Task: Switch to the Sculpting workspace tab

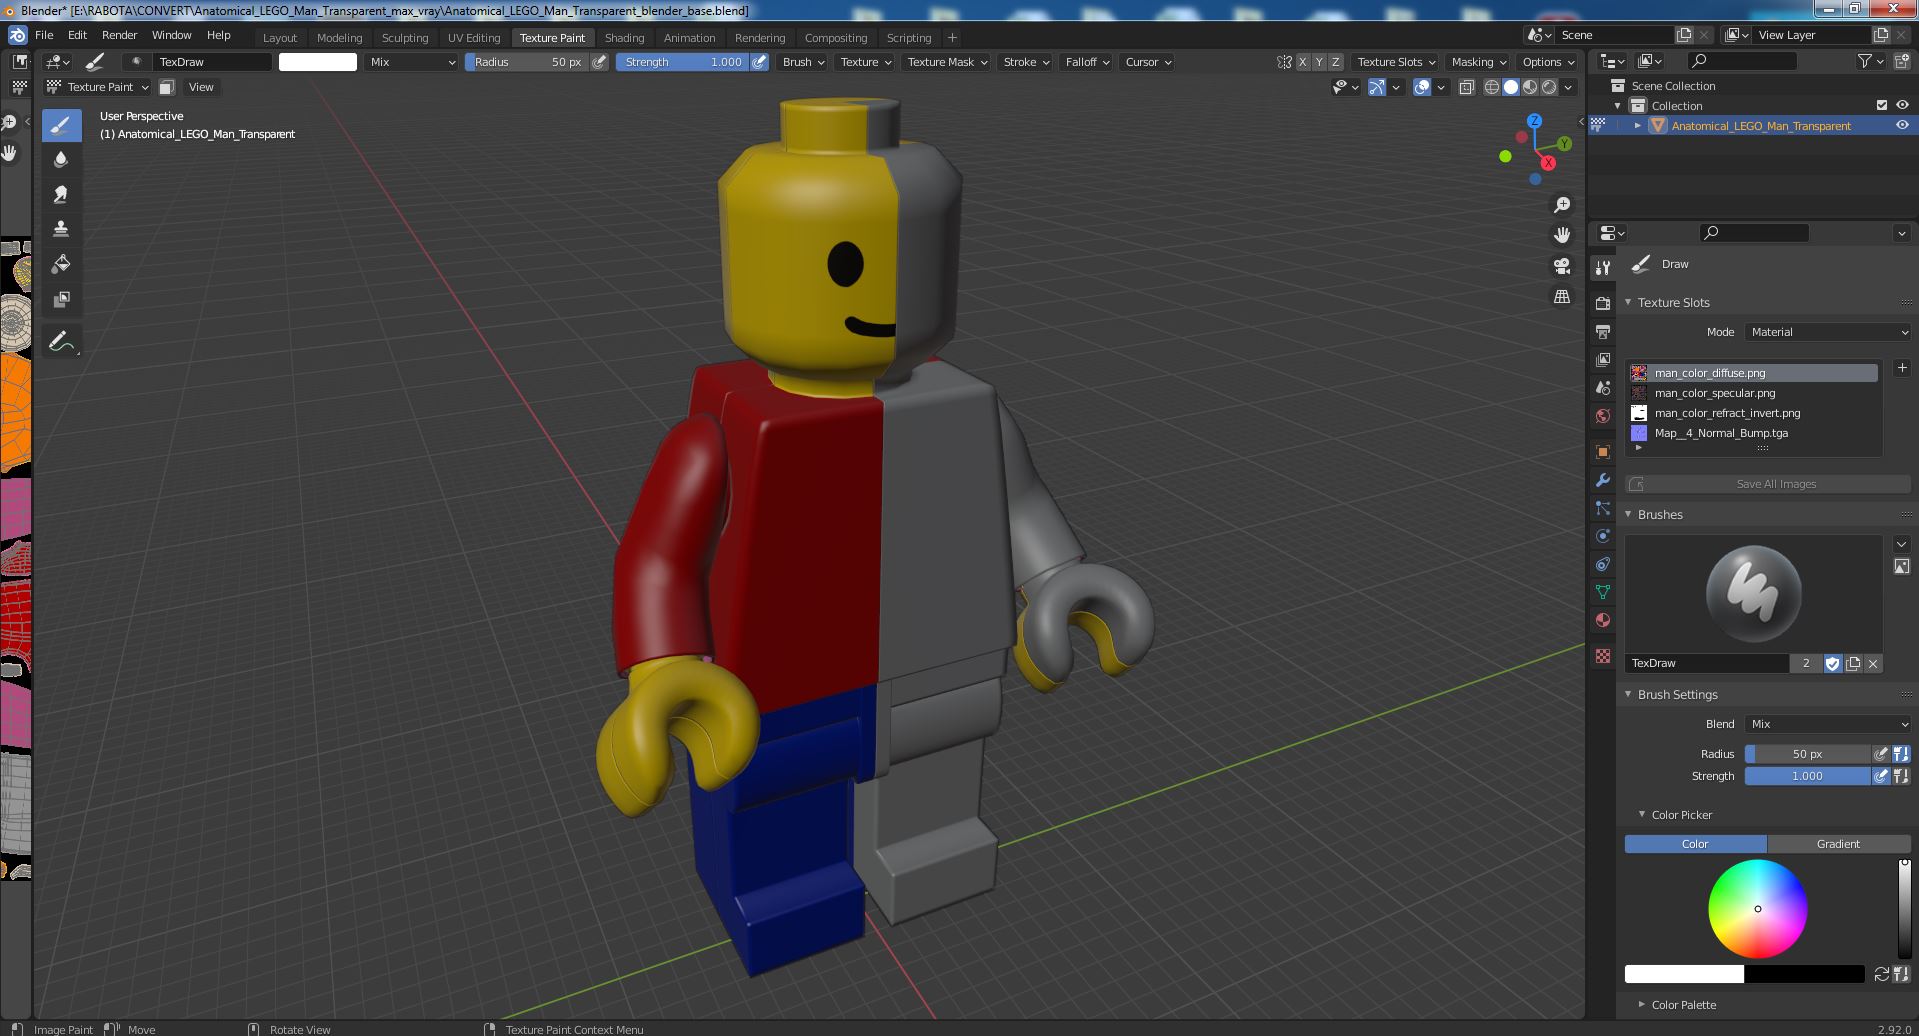Action: (x=405, y=38)
